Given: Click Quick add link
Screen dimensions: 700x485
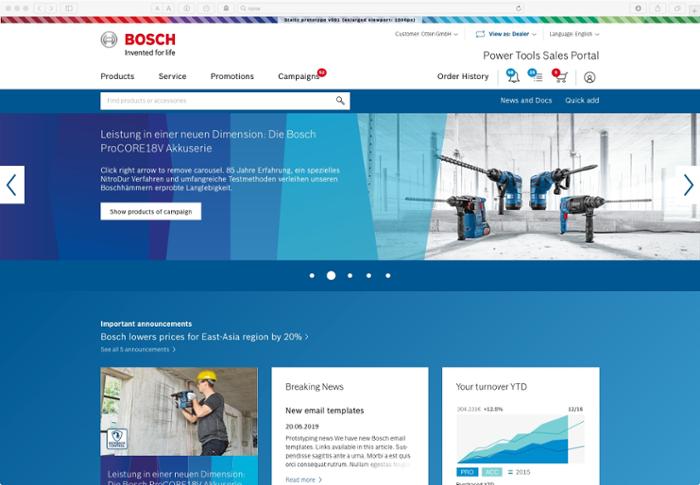Looking at the screenshot, I should pos(582,100).
